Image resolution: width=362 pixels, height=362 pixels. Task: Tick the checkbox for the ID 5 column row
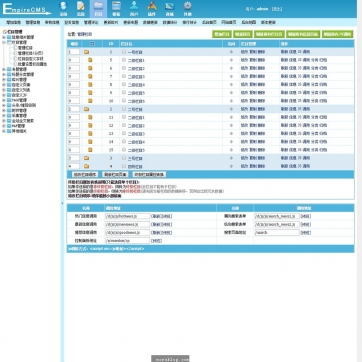(124, 60)
